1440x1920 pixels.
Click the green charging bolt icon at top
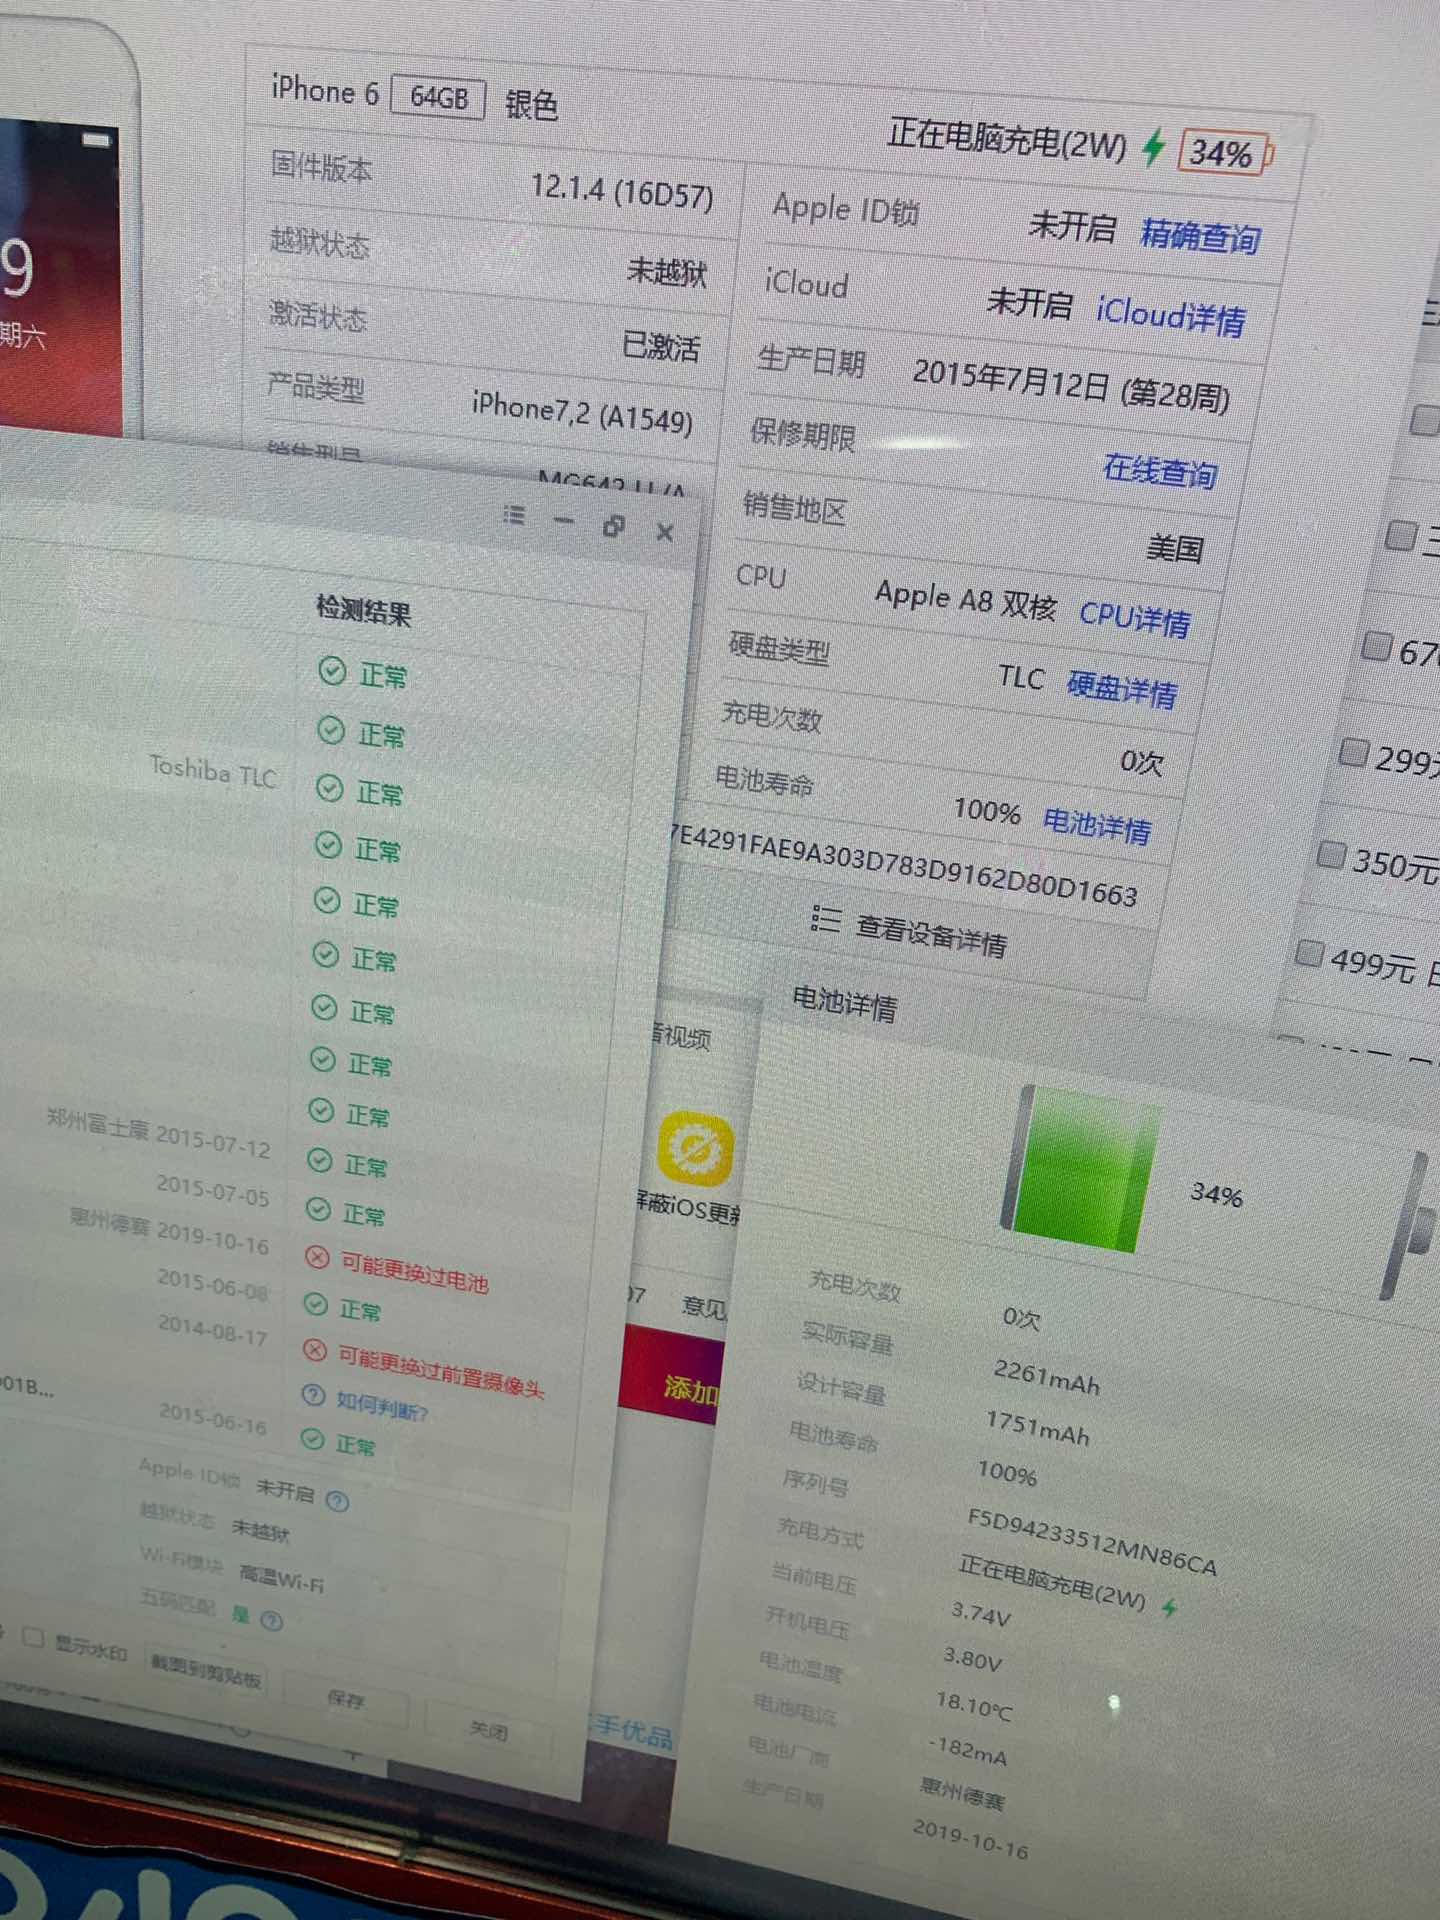tap(1155, 147)
